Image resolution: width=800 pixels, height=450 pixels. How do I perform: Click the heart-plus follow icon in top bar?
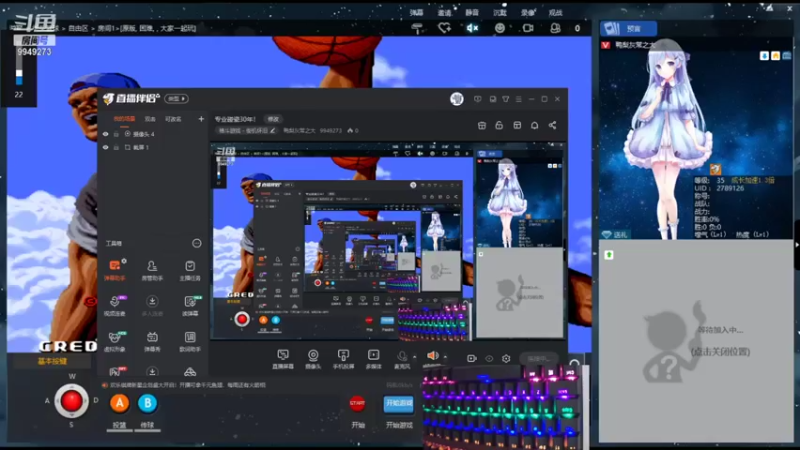[444, 29]
